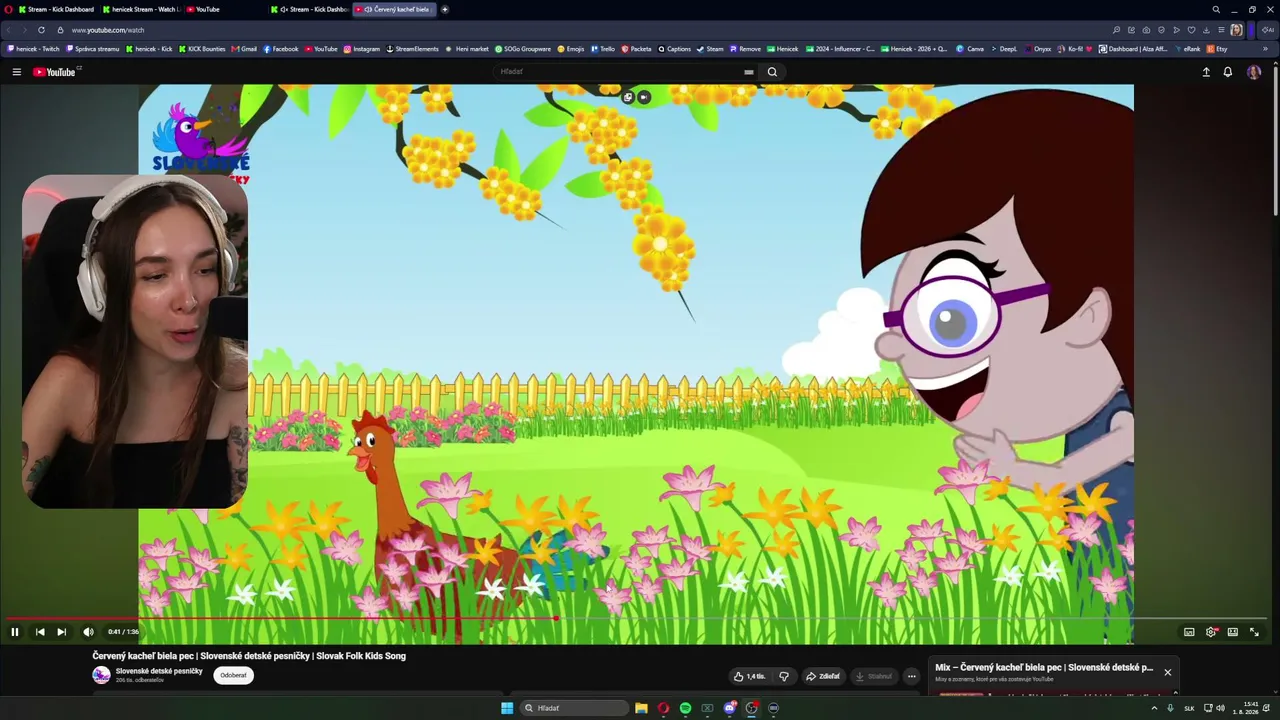Open YouTube notifications bell
The image size is (1280, 720).
(x=1228, y=72)
